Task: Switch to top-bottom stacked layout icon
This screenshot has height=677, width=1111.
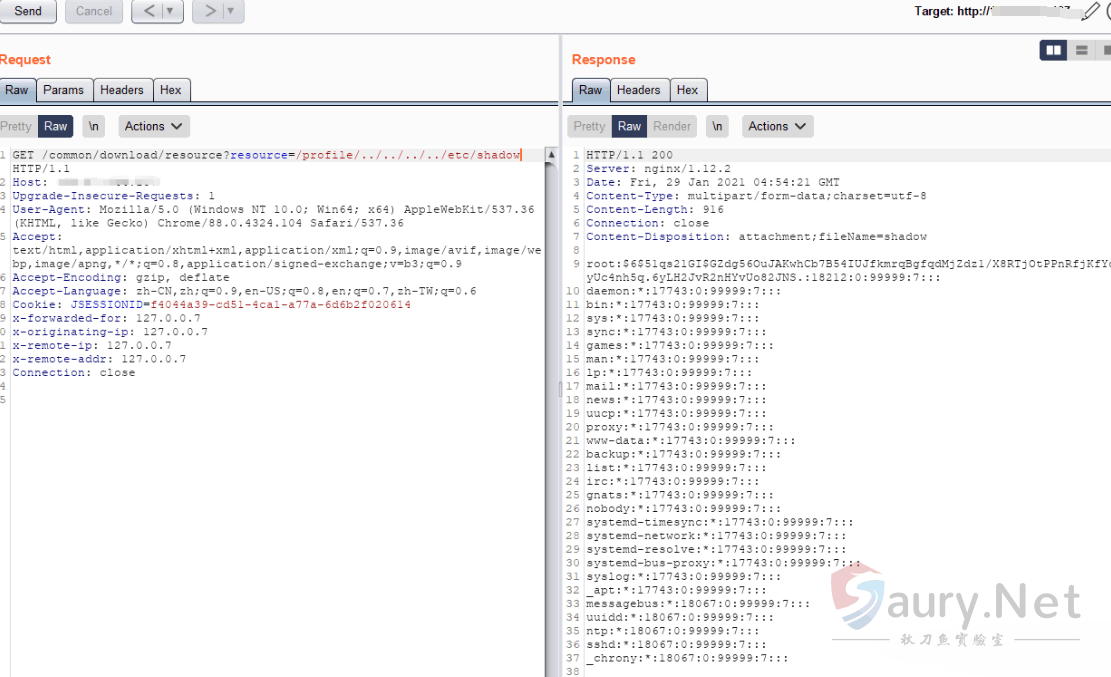Action: click(x=1081, y=50)
